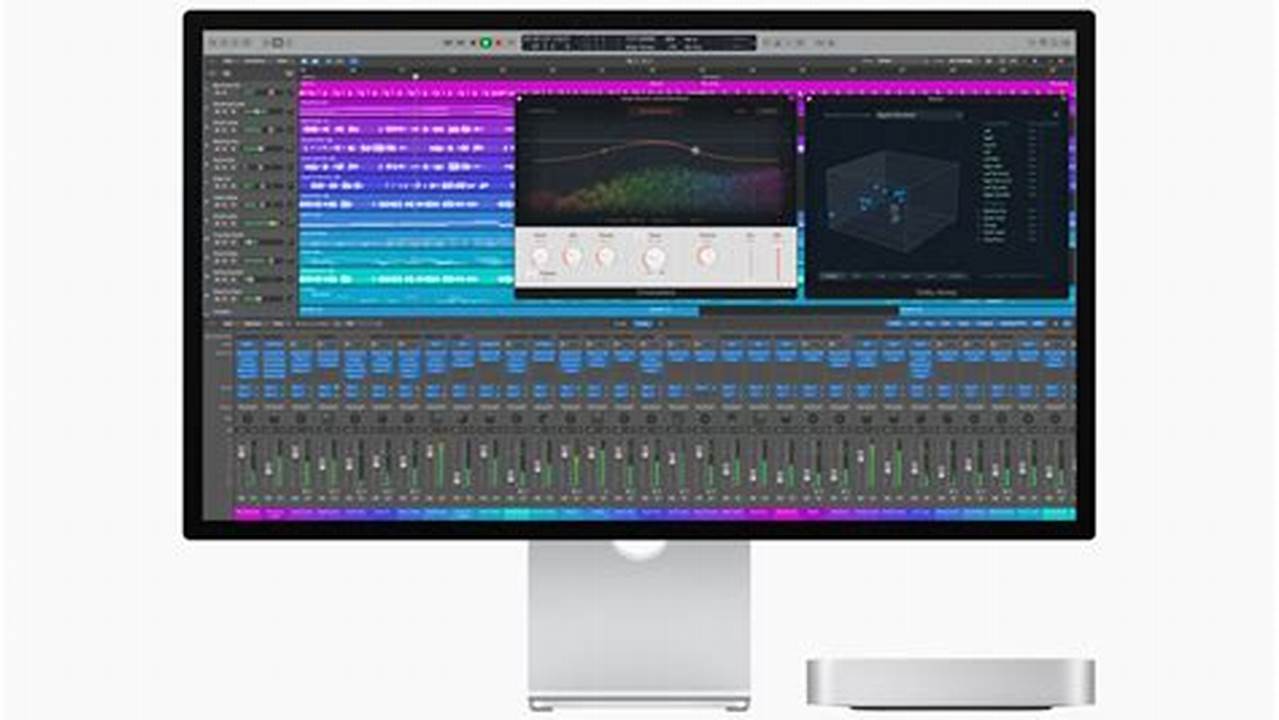The width and height of the screenshot is (1279, 720).
Task: Click the red Record button in the transport
Action: 498,41
